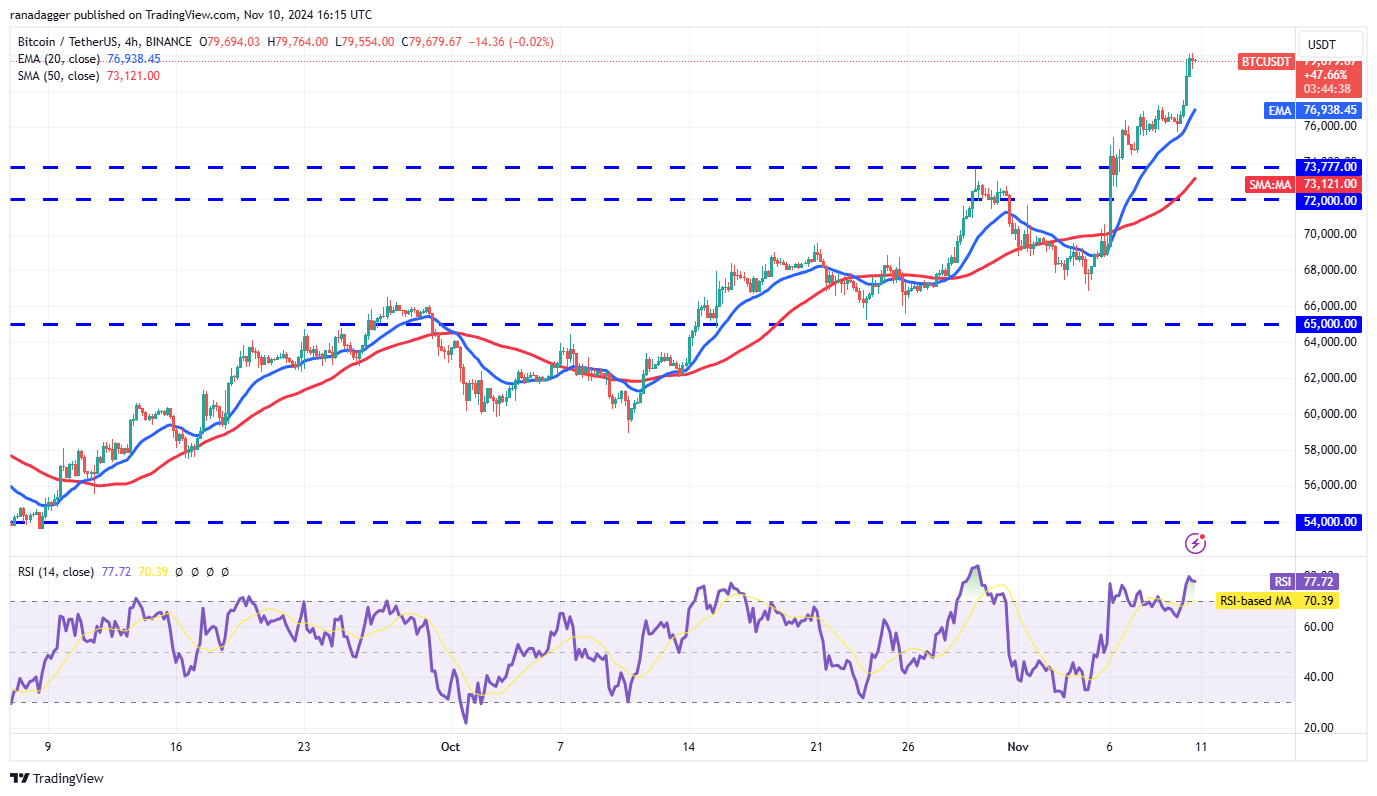Click the 21 date label on time axis
The image size is (1377, 796).
pos(816,747)
